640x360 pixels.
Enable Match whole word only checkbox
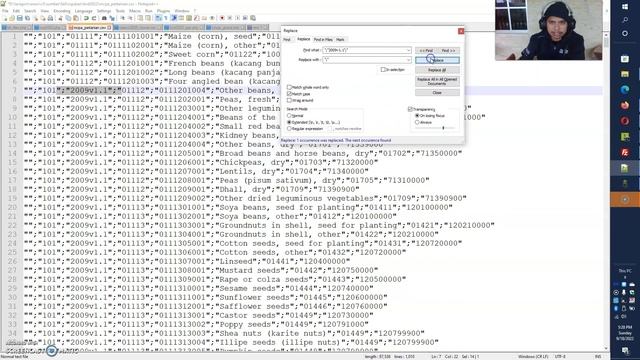pos(289,87)
